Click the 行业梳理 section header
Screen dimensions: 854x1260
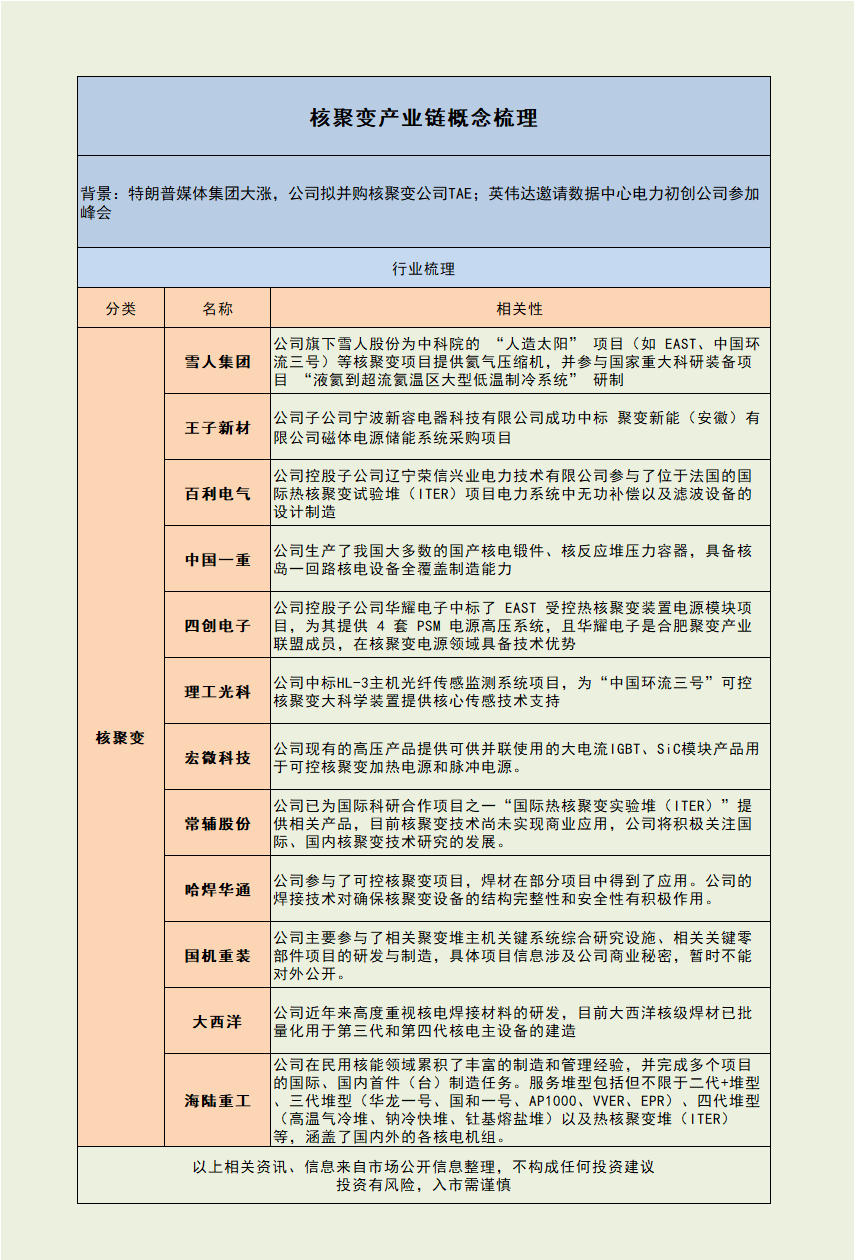pos(423,269)
